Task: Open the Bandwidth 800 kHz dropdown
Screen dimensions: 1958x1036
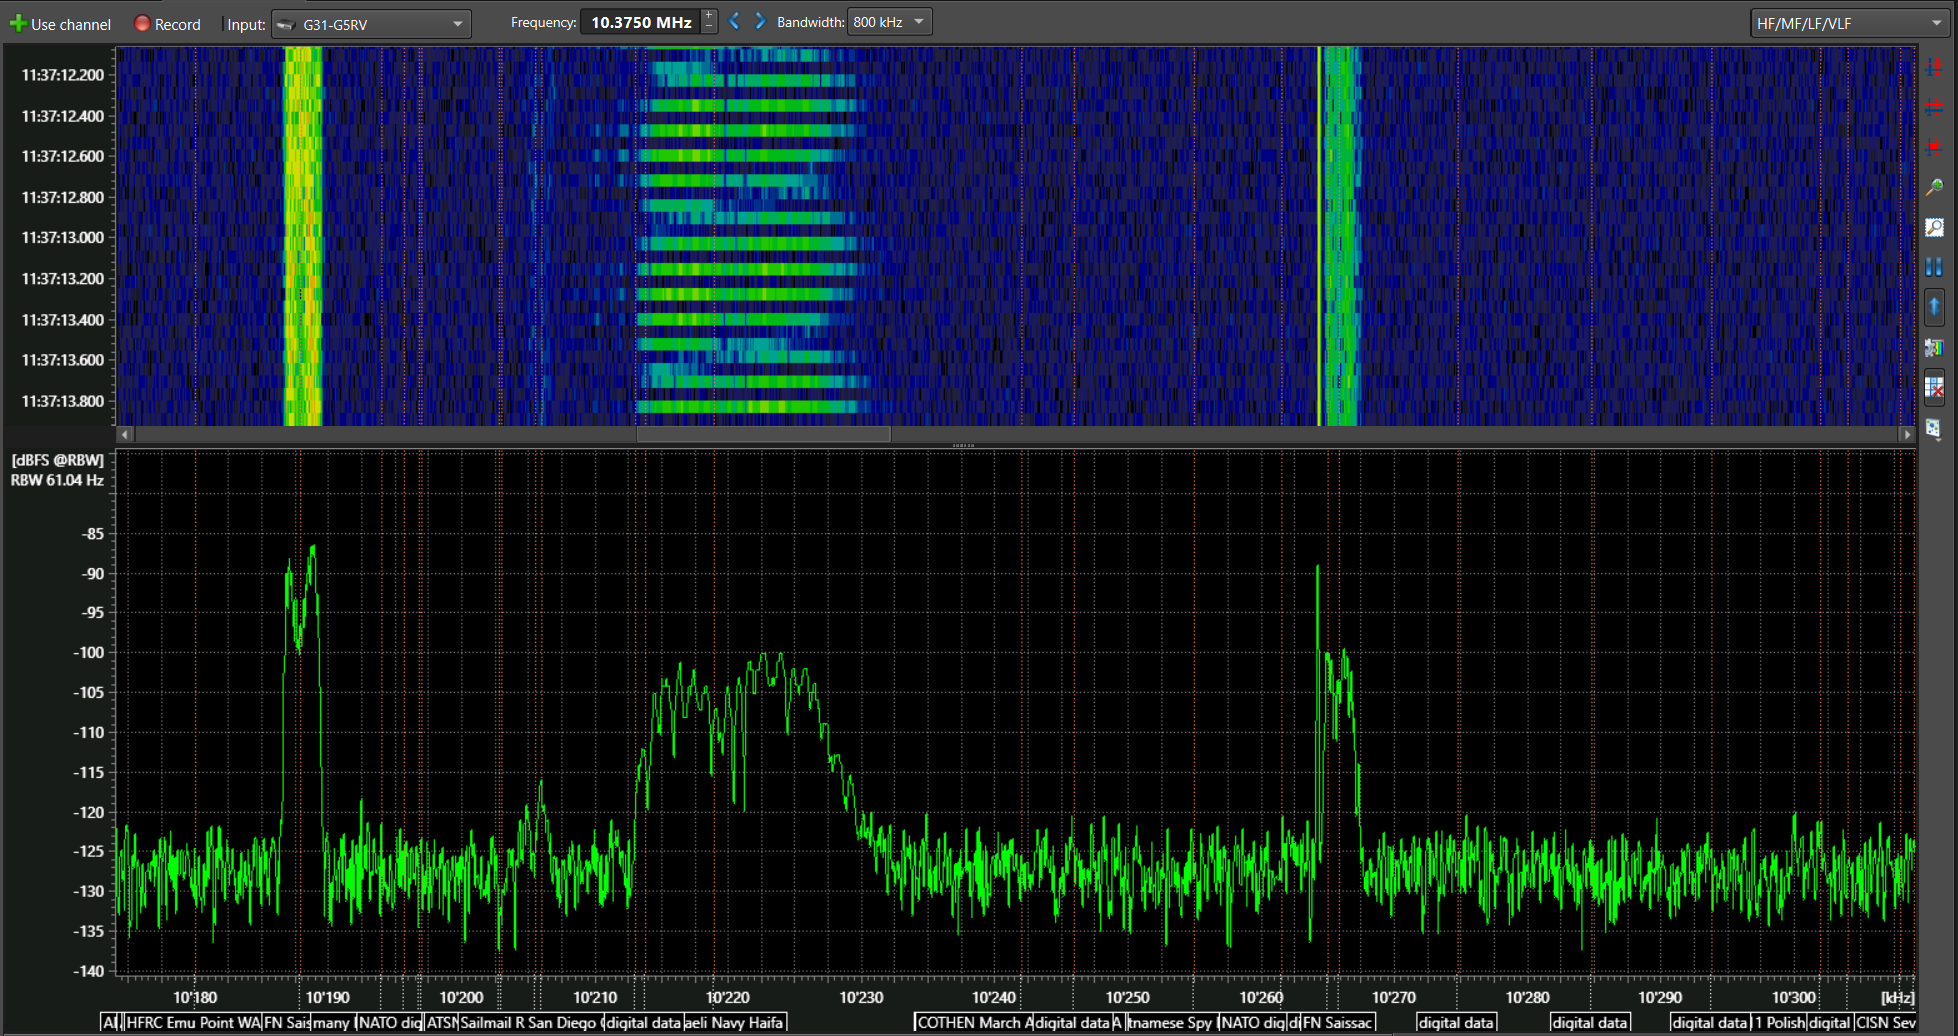Action: pyautogui.click(x=889, y=22)
